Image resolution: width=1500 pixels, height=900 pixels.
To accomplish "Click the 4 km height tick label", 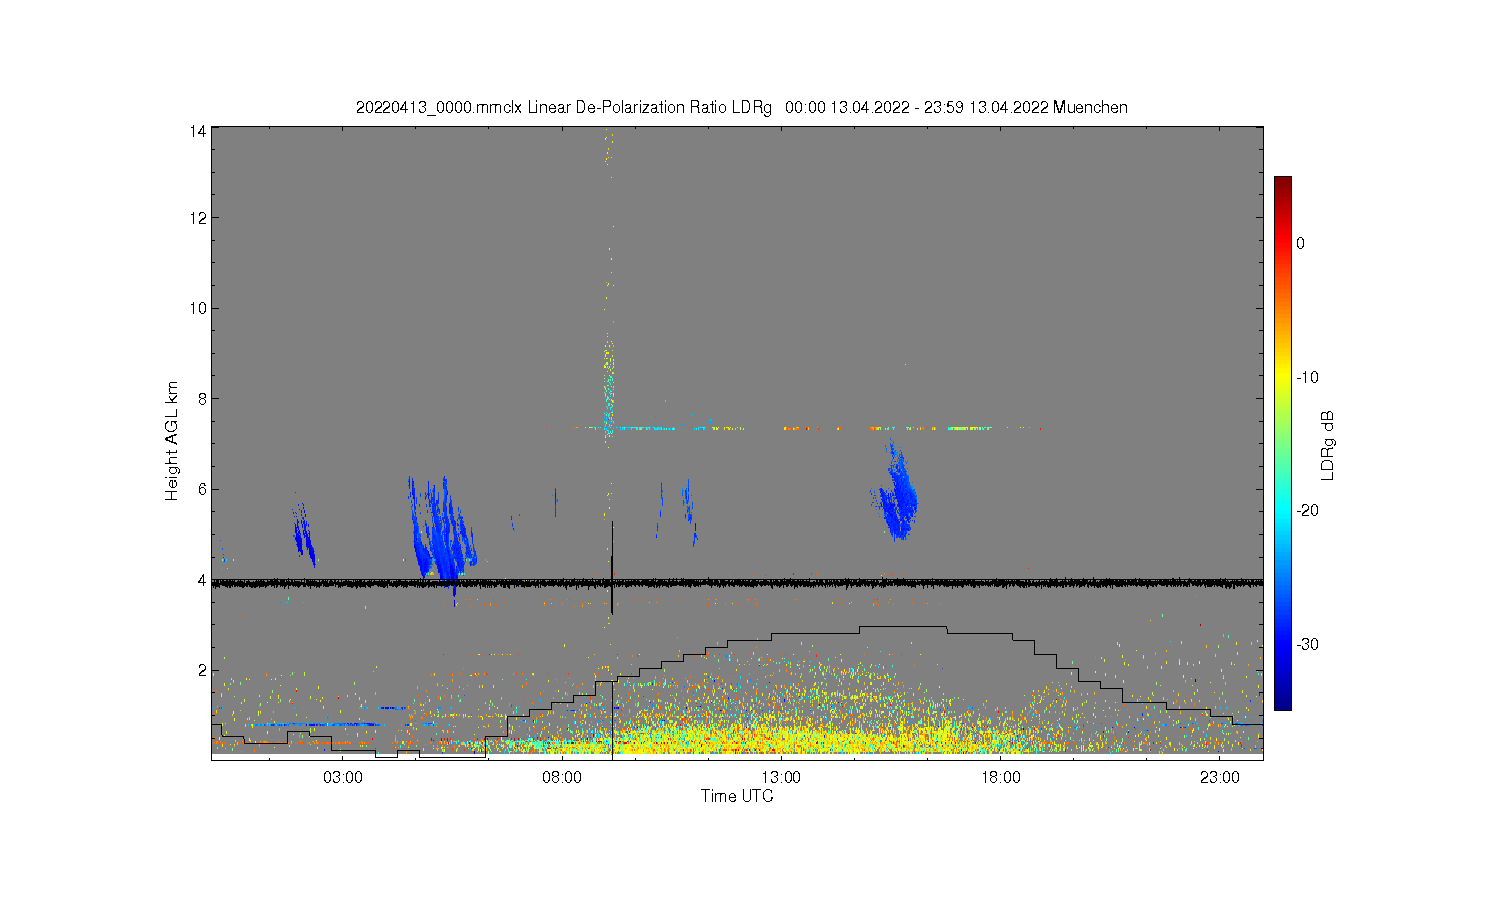I will 202,580.
